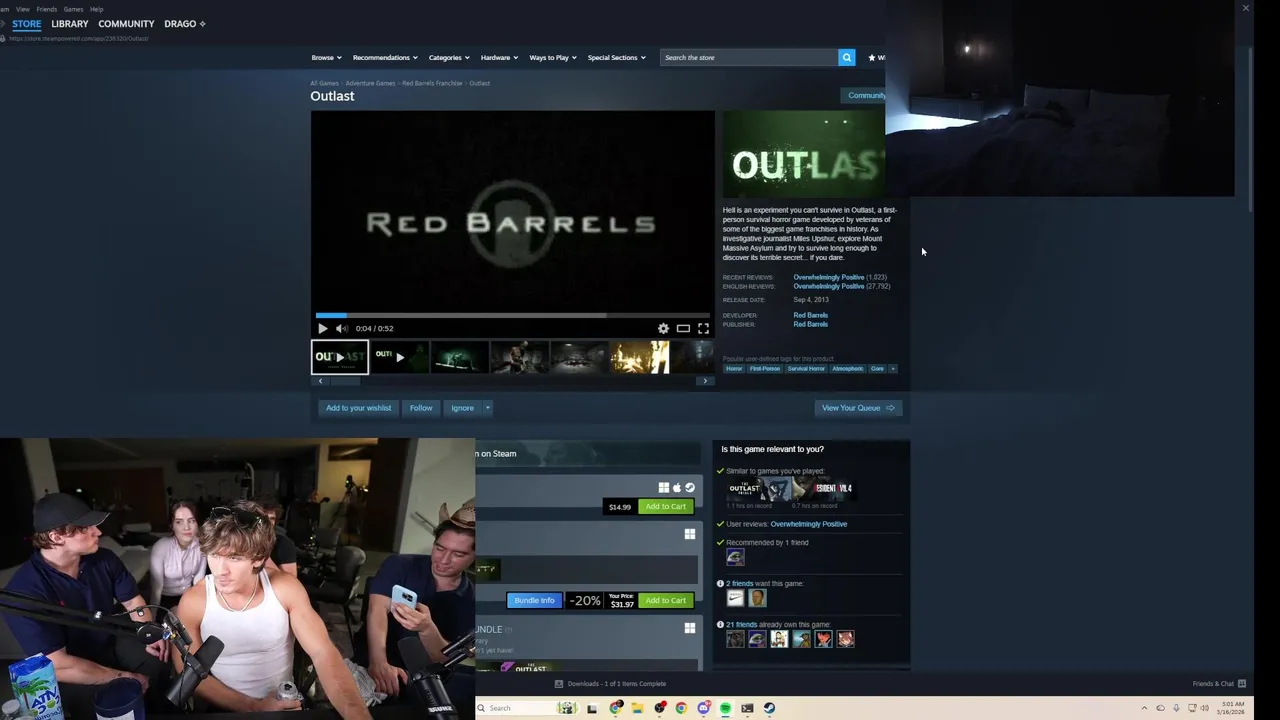Open trailer video settings gear
Viewport: 1280px width, 720px height.
[663, 328]
